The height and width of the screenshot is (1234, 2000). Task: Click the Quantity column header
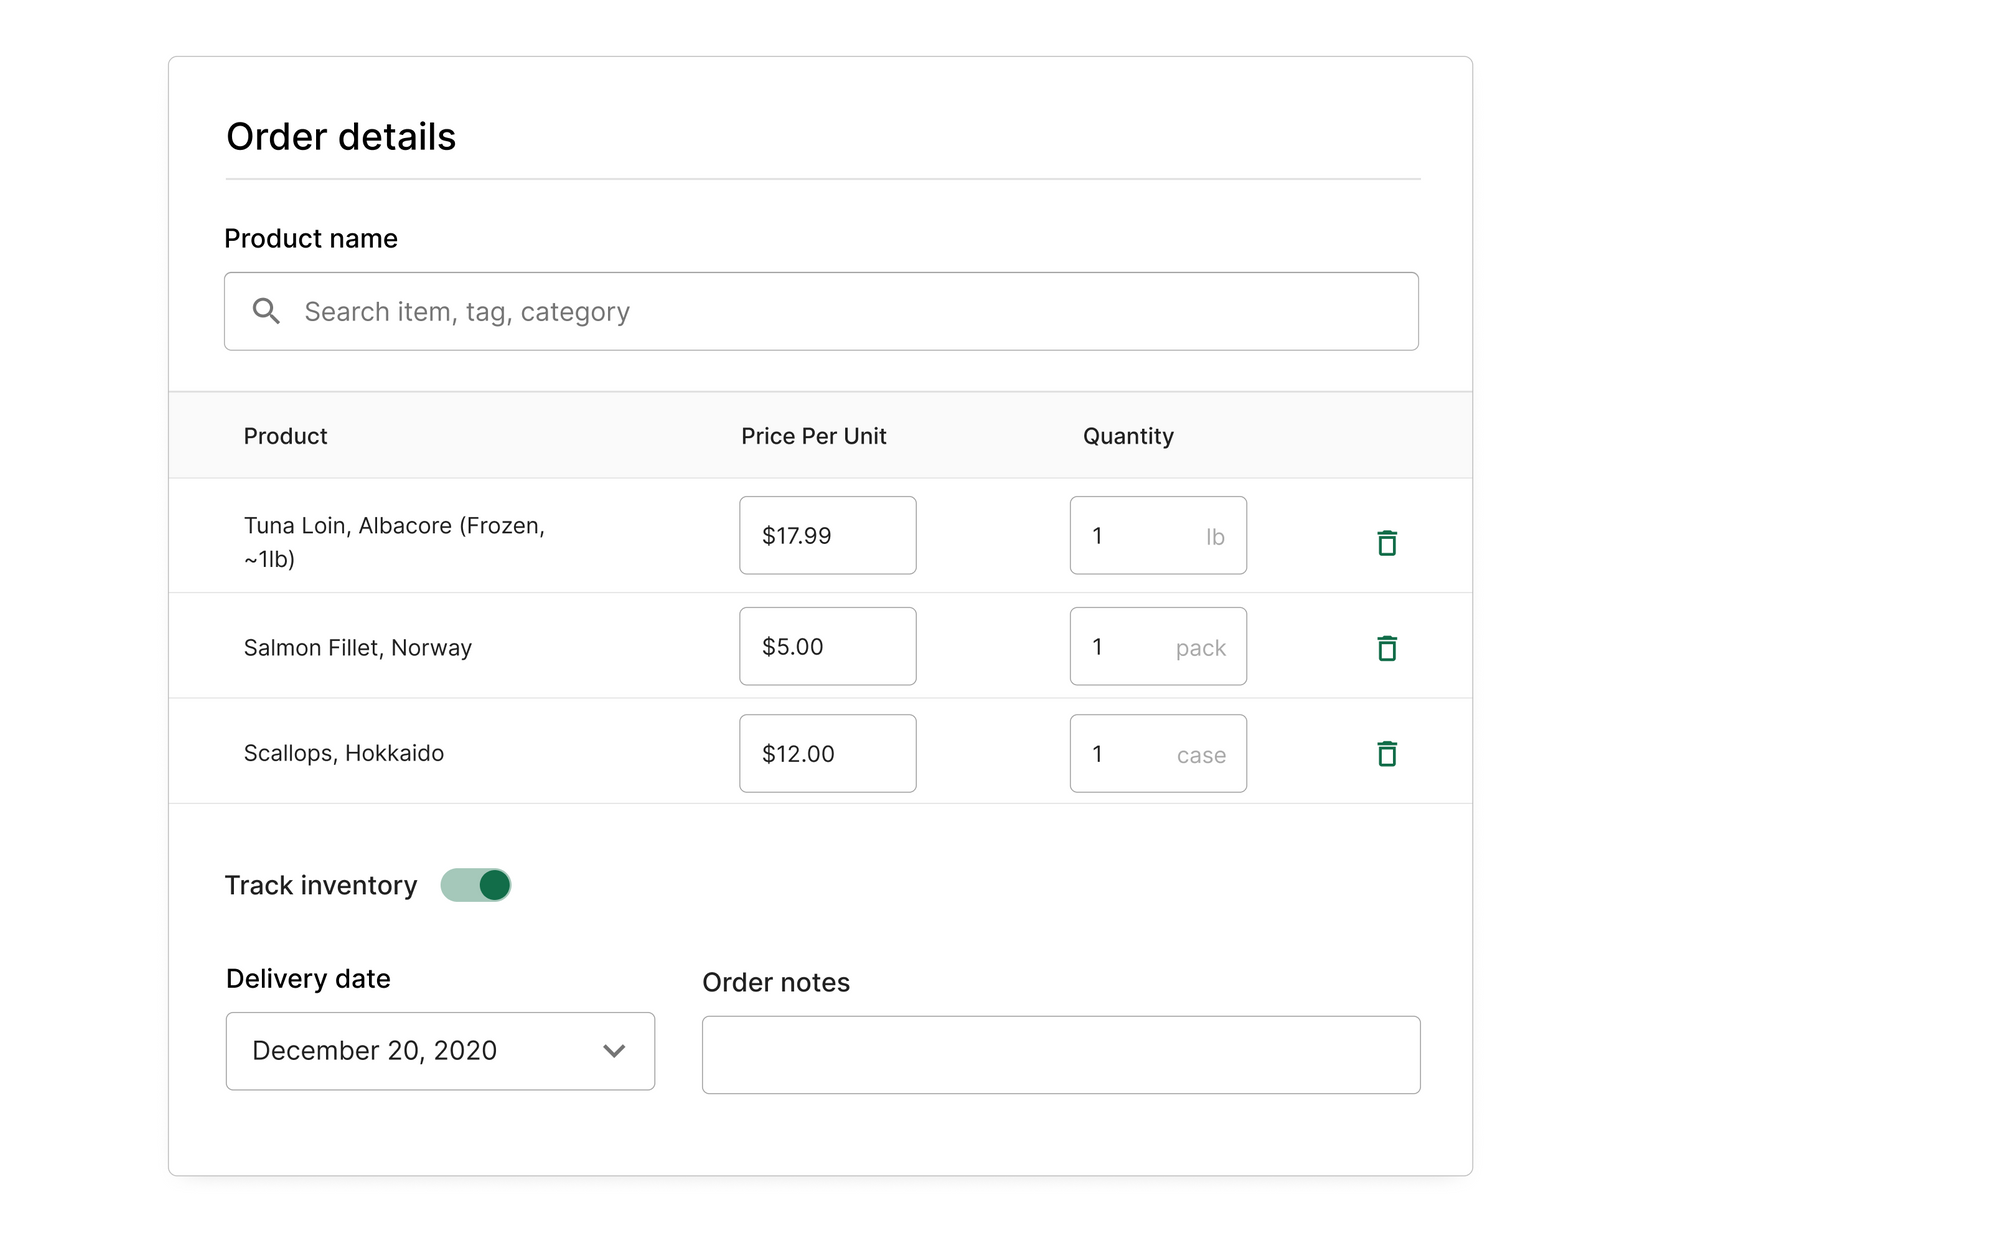click(x=1128, y=436)
